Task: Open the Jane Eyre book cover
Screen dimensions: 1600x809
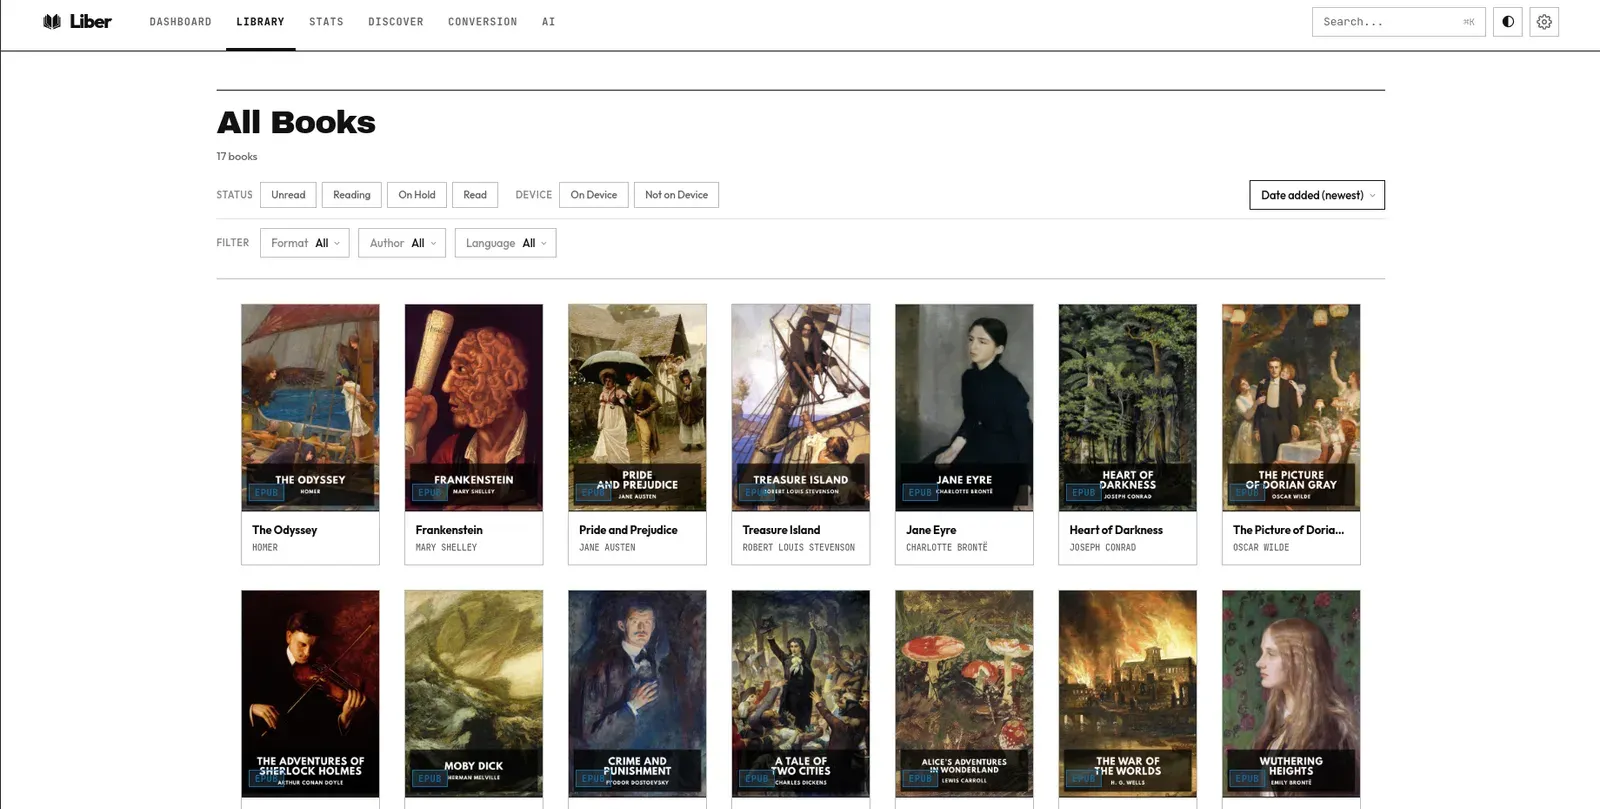Action: 964,408
